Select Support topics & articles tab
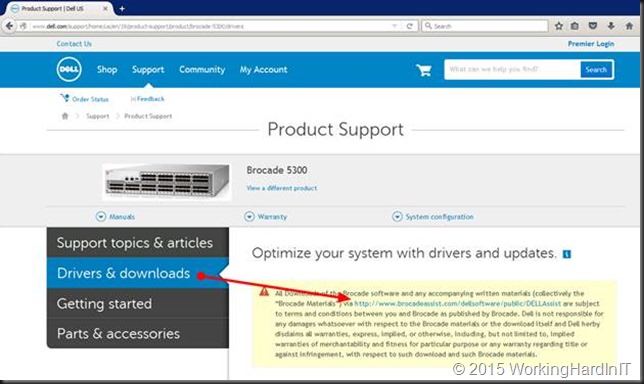This screenshot has height=384, width=644. 138,242
